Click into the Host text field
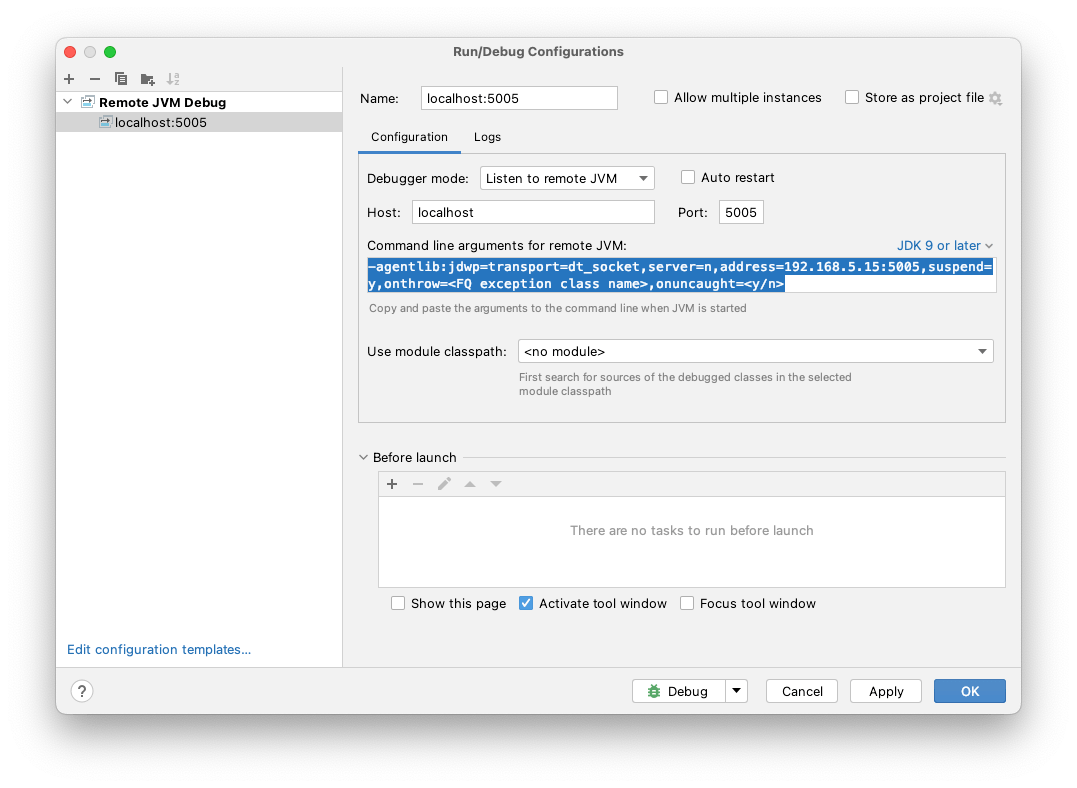 coord(532,212)
